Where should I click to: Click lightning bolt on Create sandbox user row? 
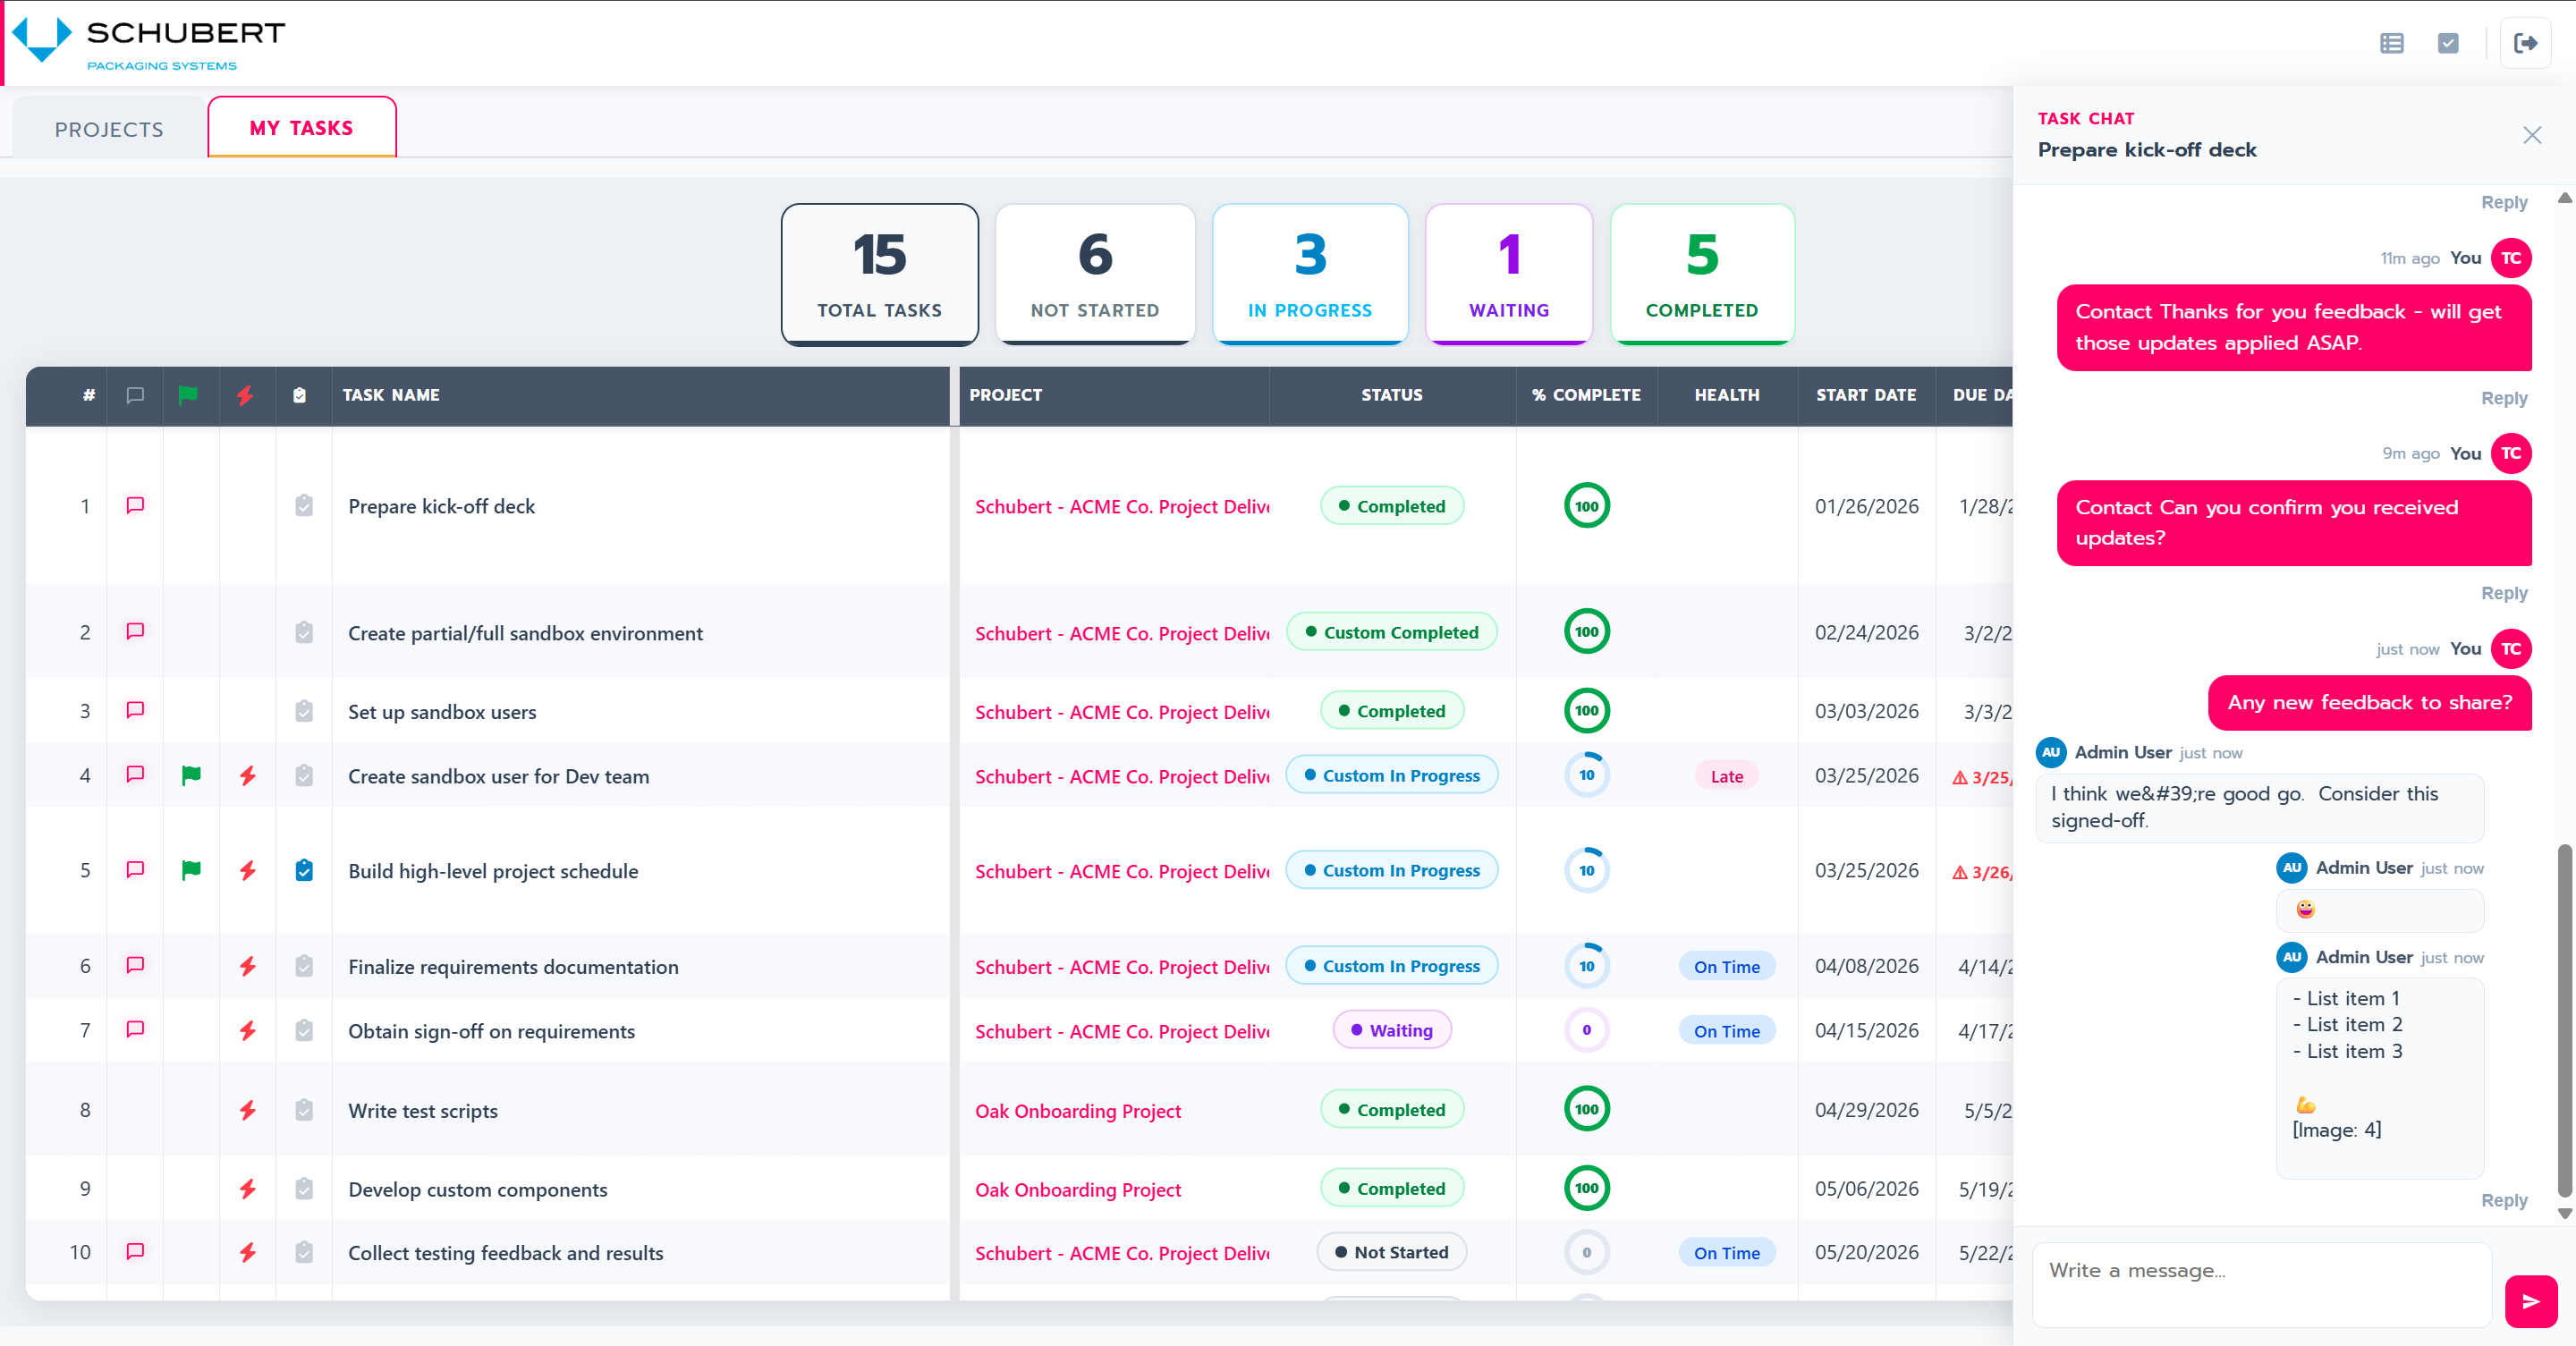(x=247, y=775)
